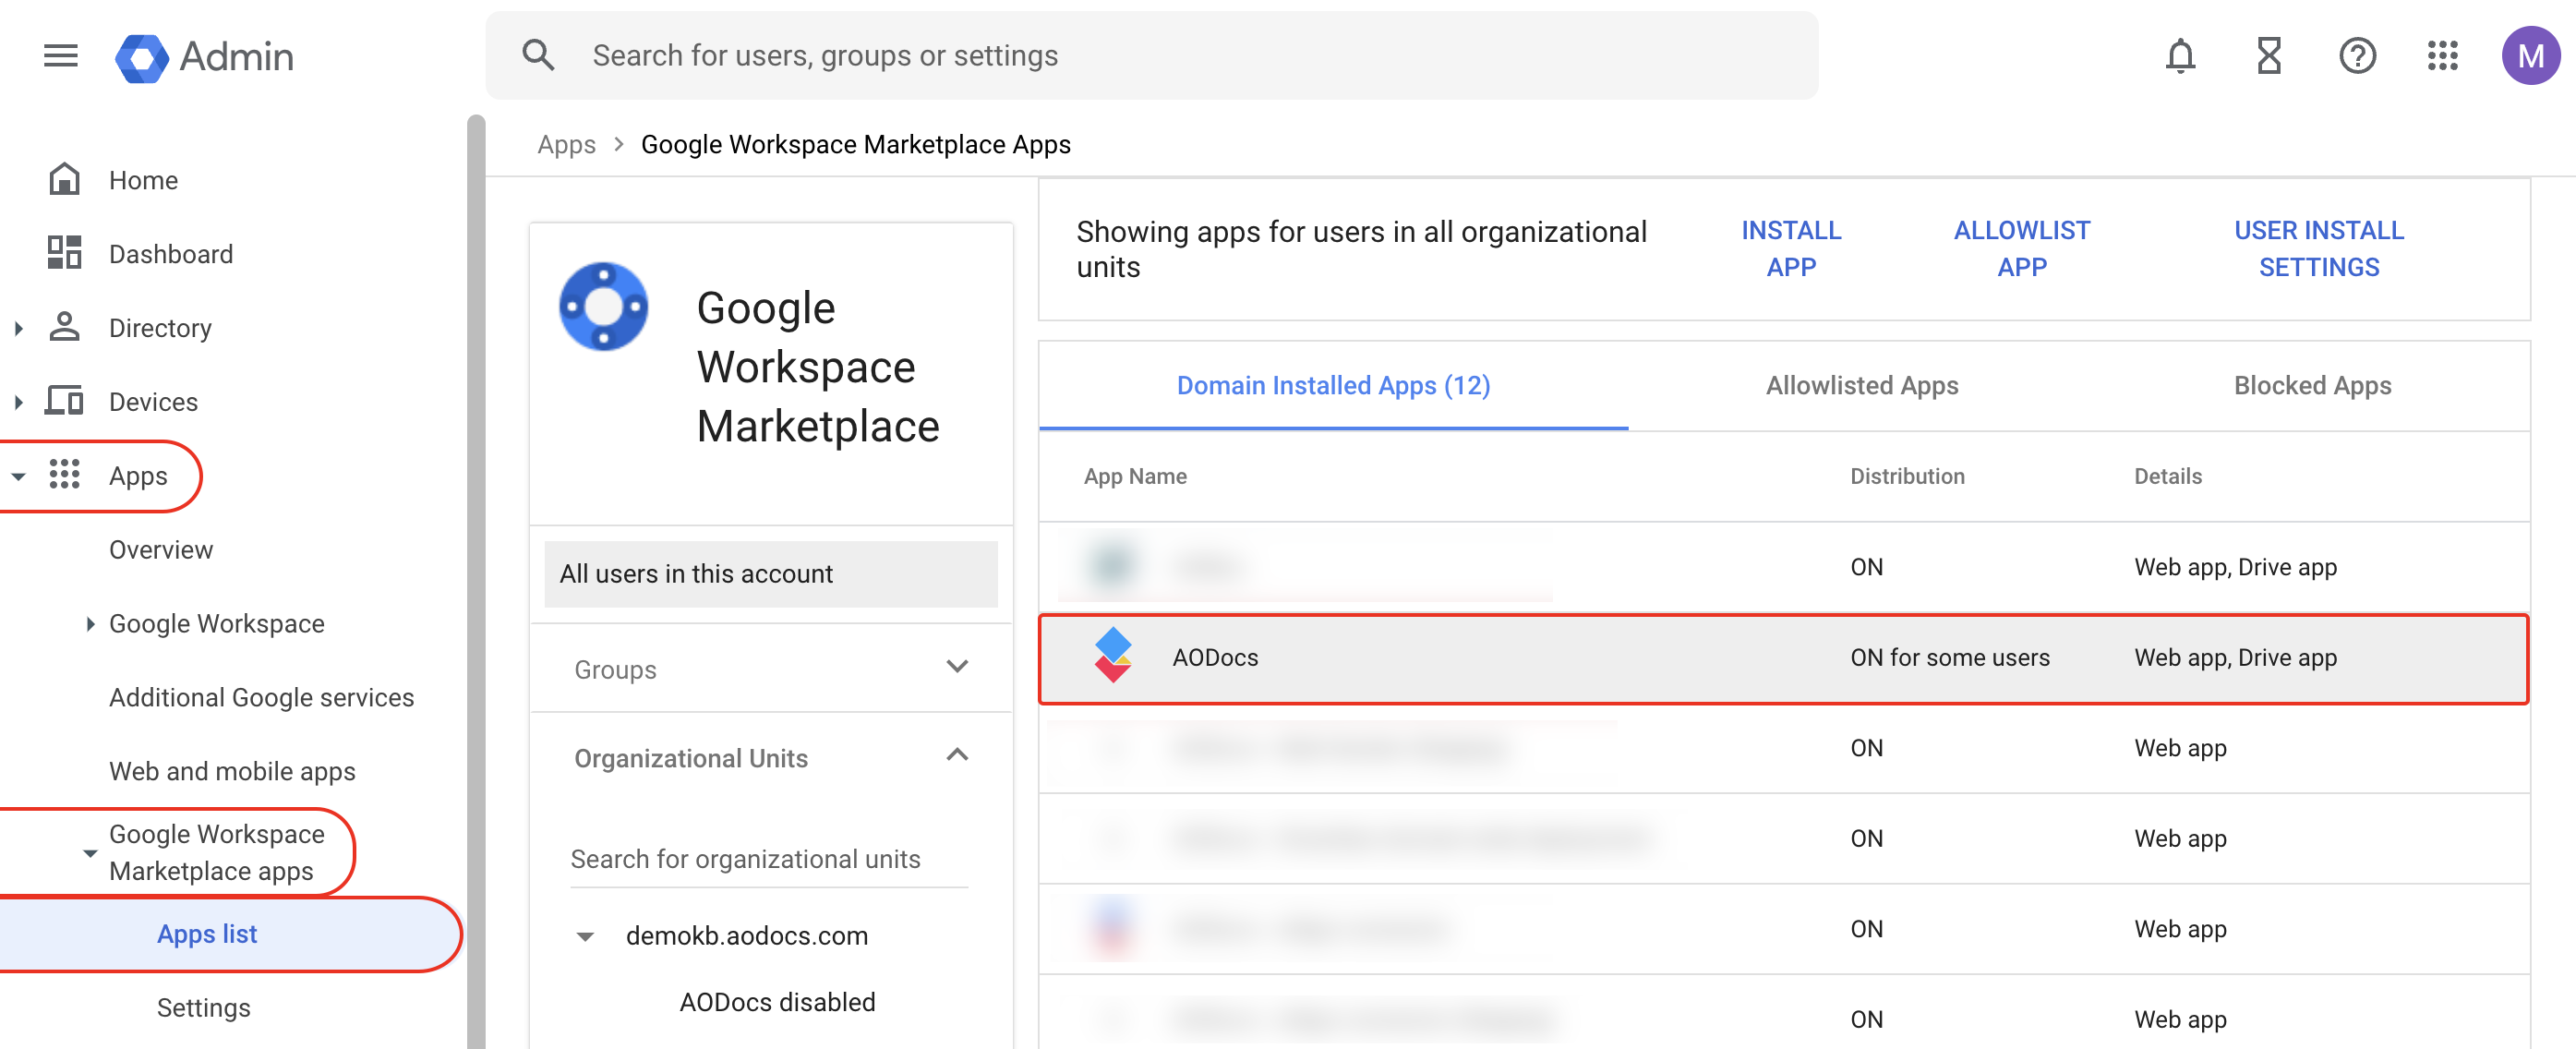Click the Details column header
Screen dimensions: 2576x1049
coord(2167,476)
